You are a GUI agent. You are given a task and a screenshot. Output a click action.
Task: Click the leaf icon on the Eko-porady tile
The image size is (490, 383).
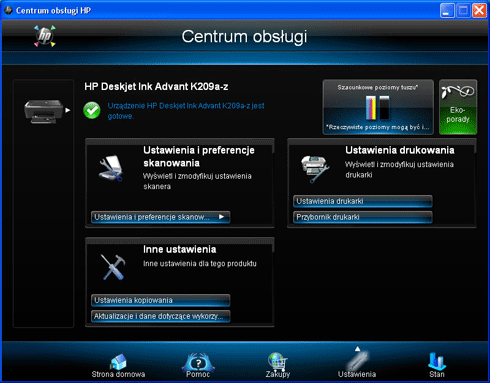pos(457,91)
